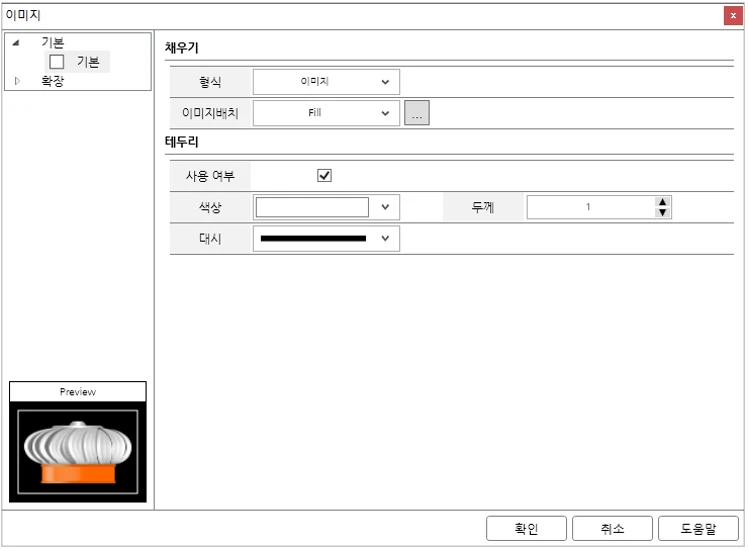The width and height of the screenshot is (748, 551).
Task: Click the 테두리 section heading
Action: point(181,142)
